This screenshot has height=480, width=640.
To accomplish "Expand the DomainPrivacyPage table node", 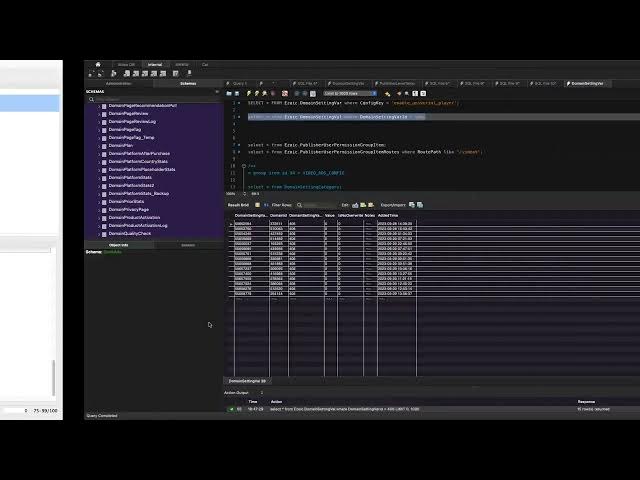I will point(99,209).
